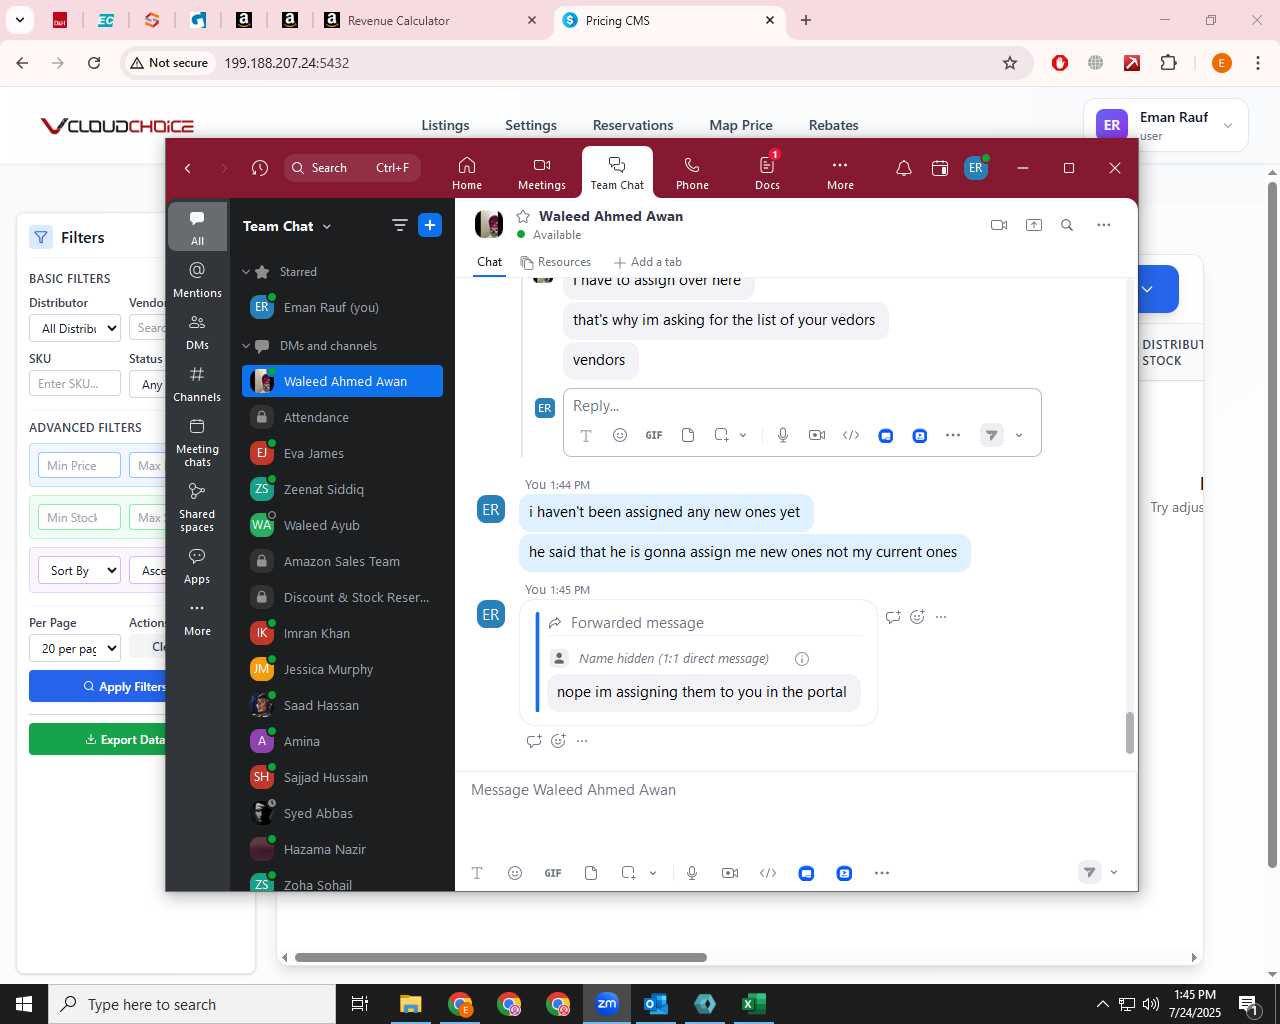
Task: Open the More menu in Zoom top bar
Action: pyautogui.click(x=840, y=173)
